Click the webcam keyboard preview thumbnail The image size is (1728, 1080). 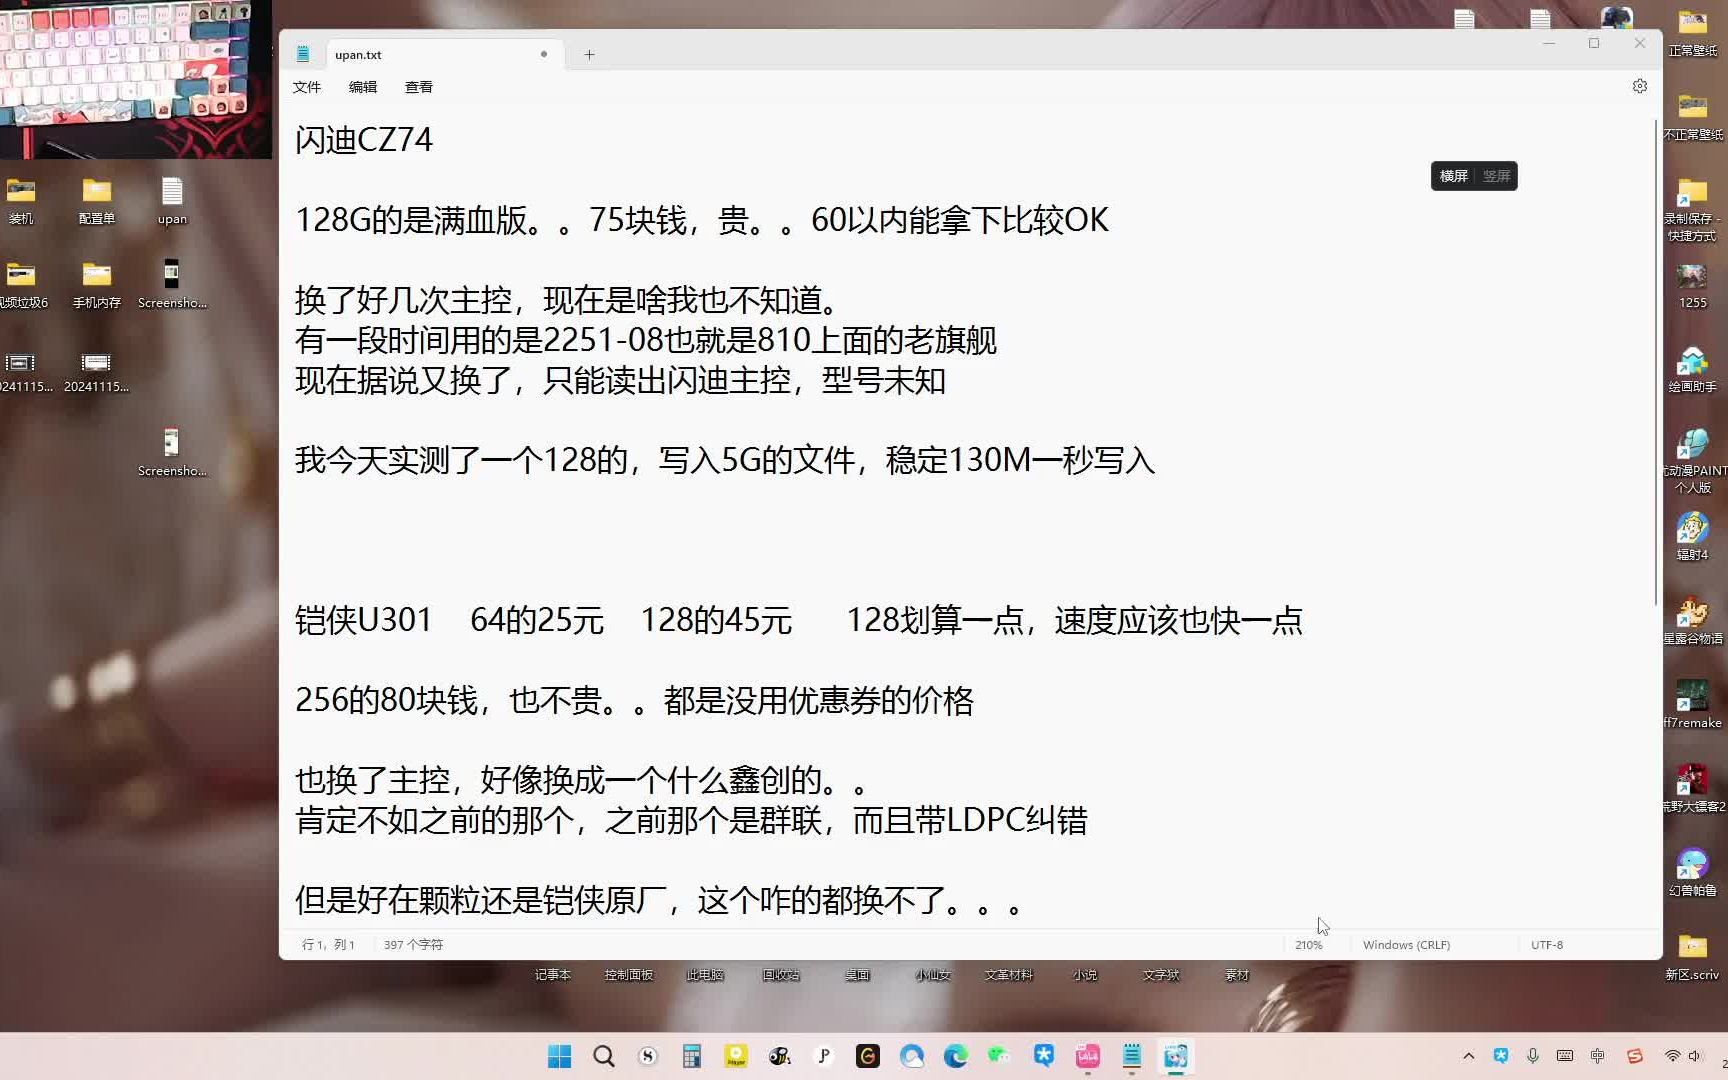point(135,79)
